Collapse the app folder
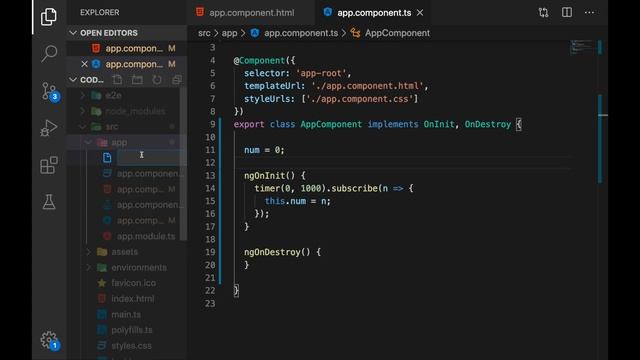The image size is (640, 360). tap(127, 142)
